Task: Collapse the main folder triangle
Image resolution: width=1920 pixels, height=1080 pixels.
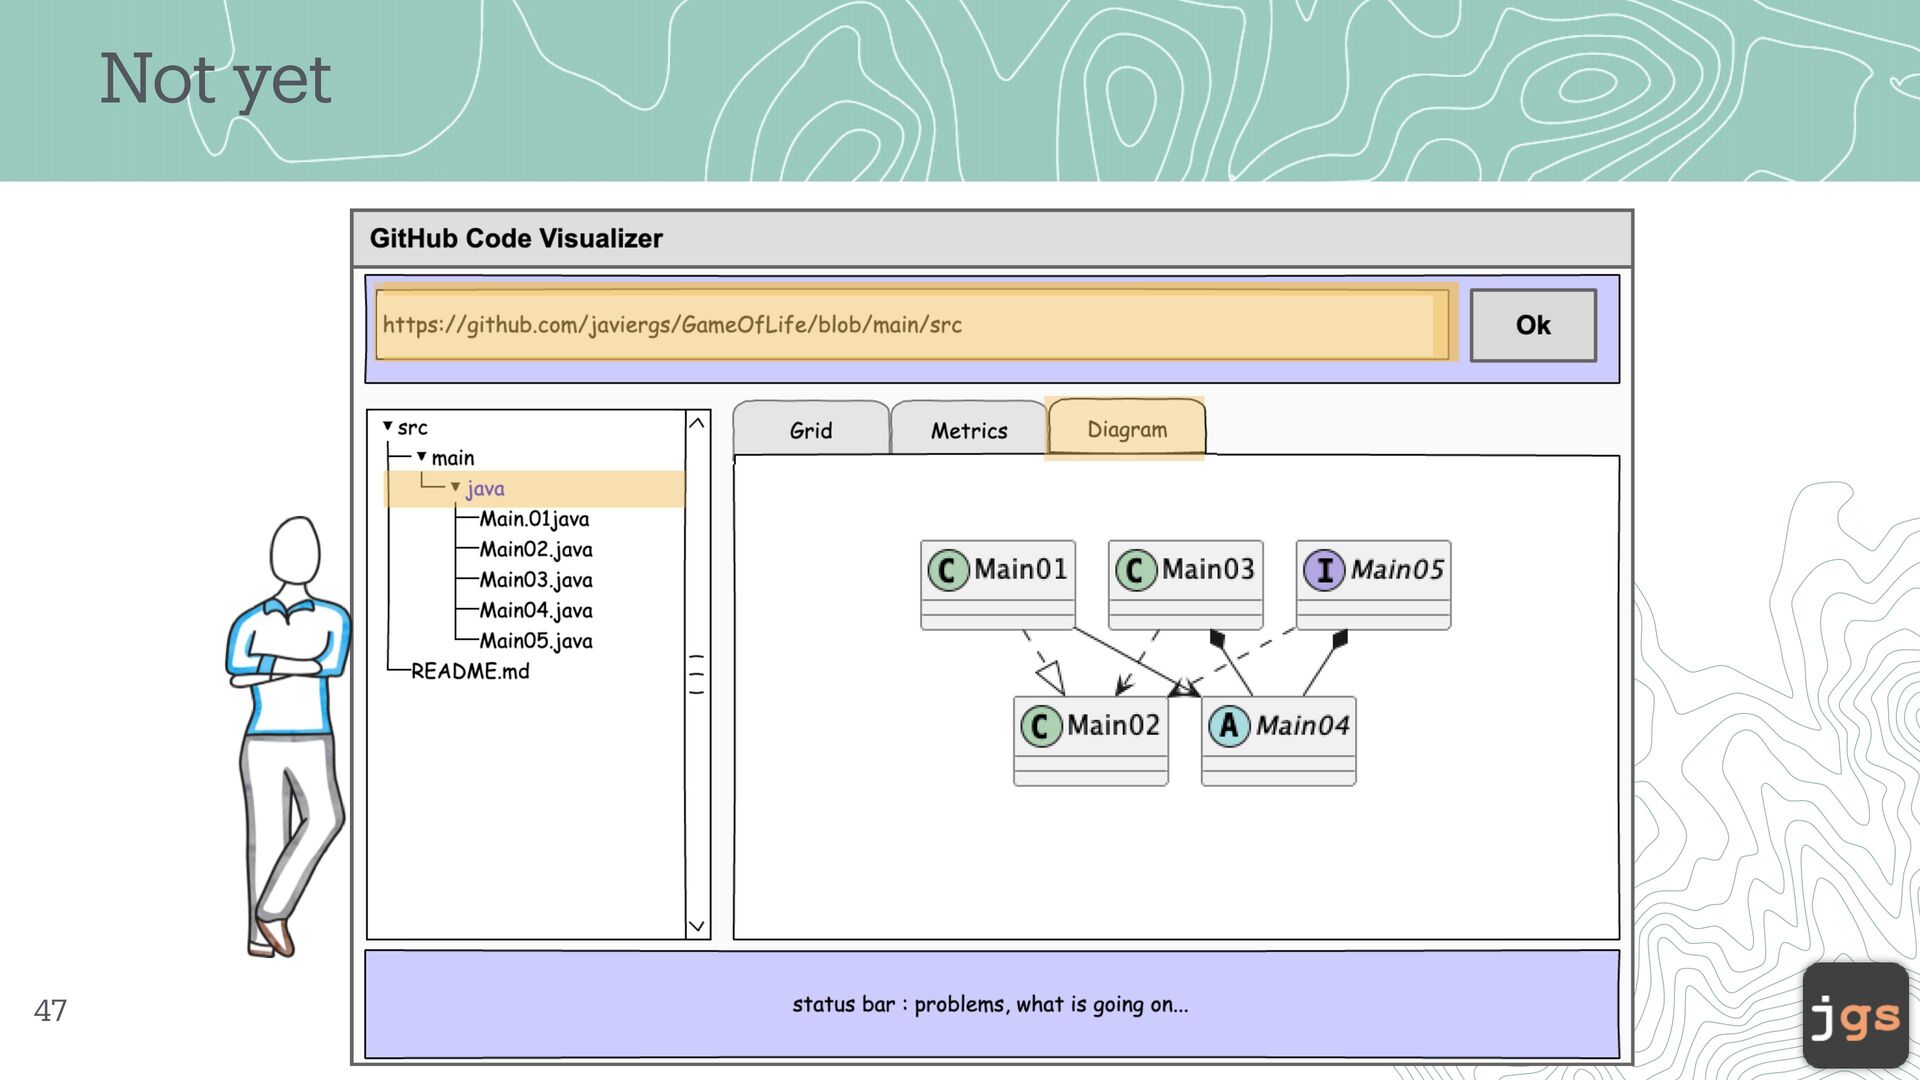Action: pos(422,457)
